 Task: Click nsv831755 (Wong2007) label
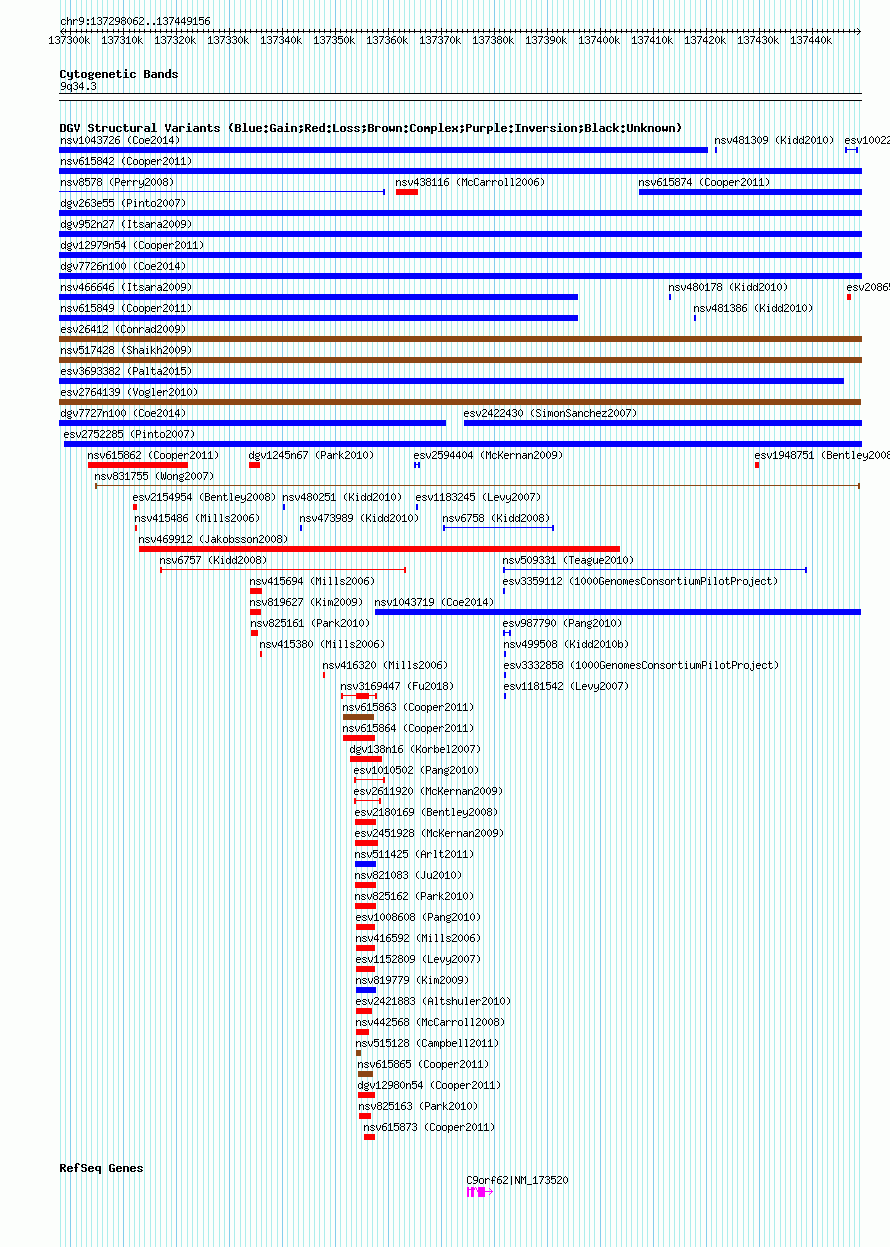[154, 476]
